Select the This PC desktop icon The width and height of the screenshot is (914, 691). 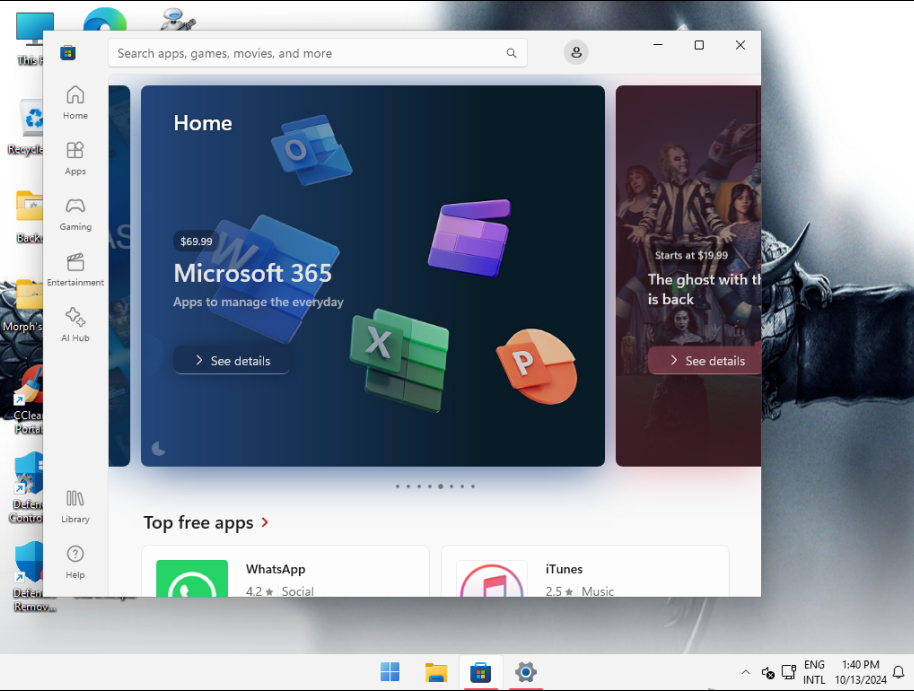(x=28, y=38)
